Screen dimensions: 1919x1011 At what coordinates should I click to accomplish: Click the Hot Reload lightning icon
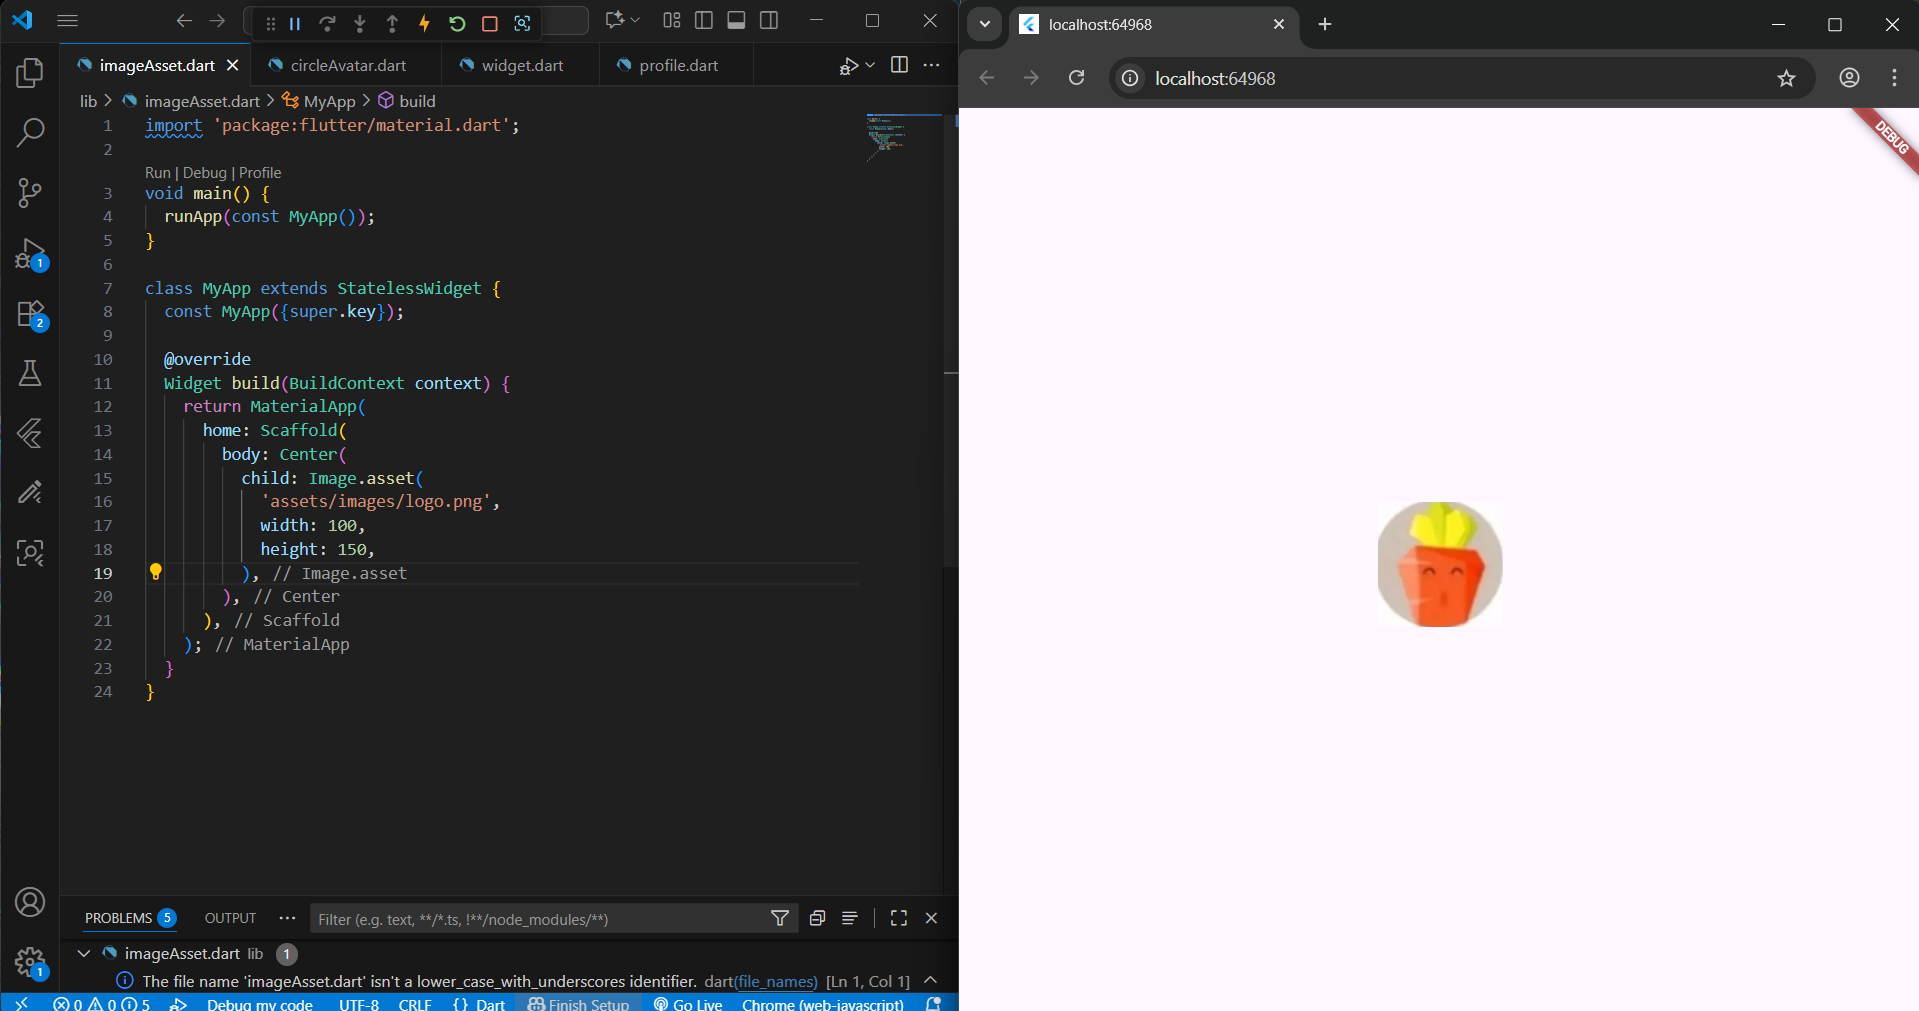pyautogui.click(x=424, y=23)
